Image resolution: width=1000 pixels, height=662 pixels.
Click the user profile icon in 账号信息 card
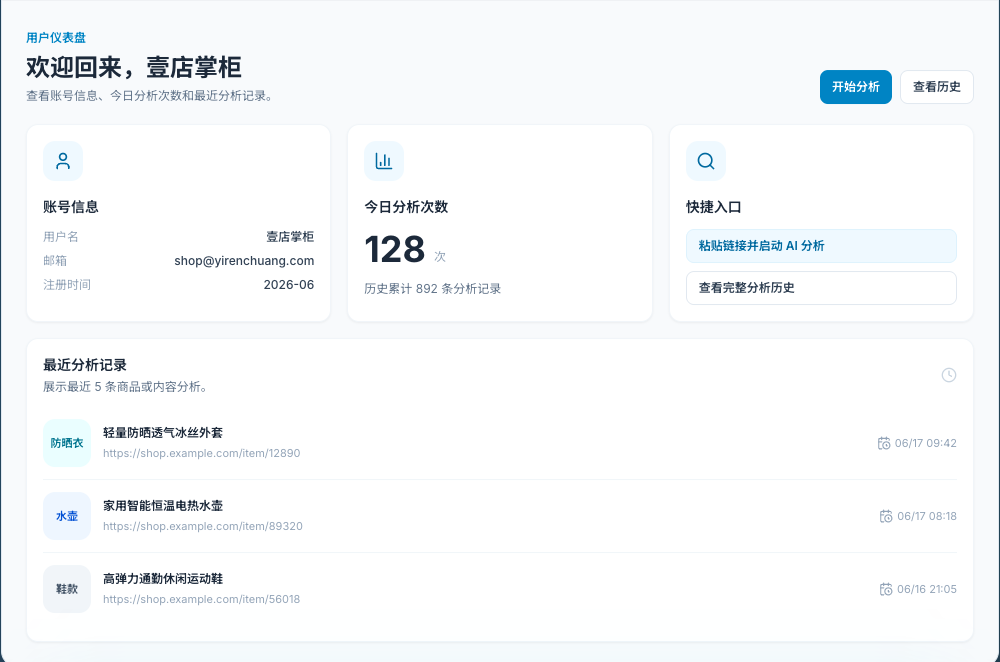point(62,161)
